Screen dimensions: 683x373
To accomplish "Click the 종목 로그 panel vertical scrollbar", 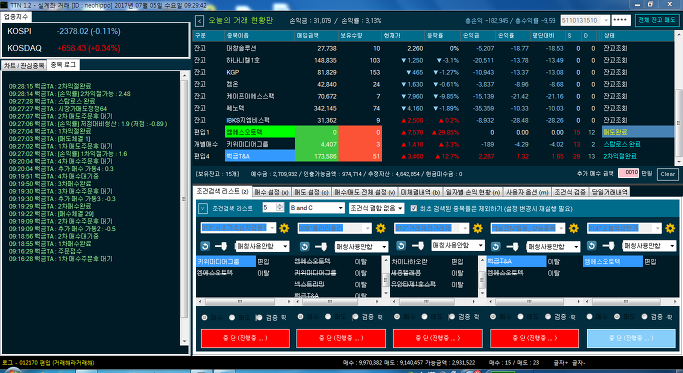I will point(184,208).
